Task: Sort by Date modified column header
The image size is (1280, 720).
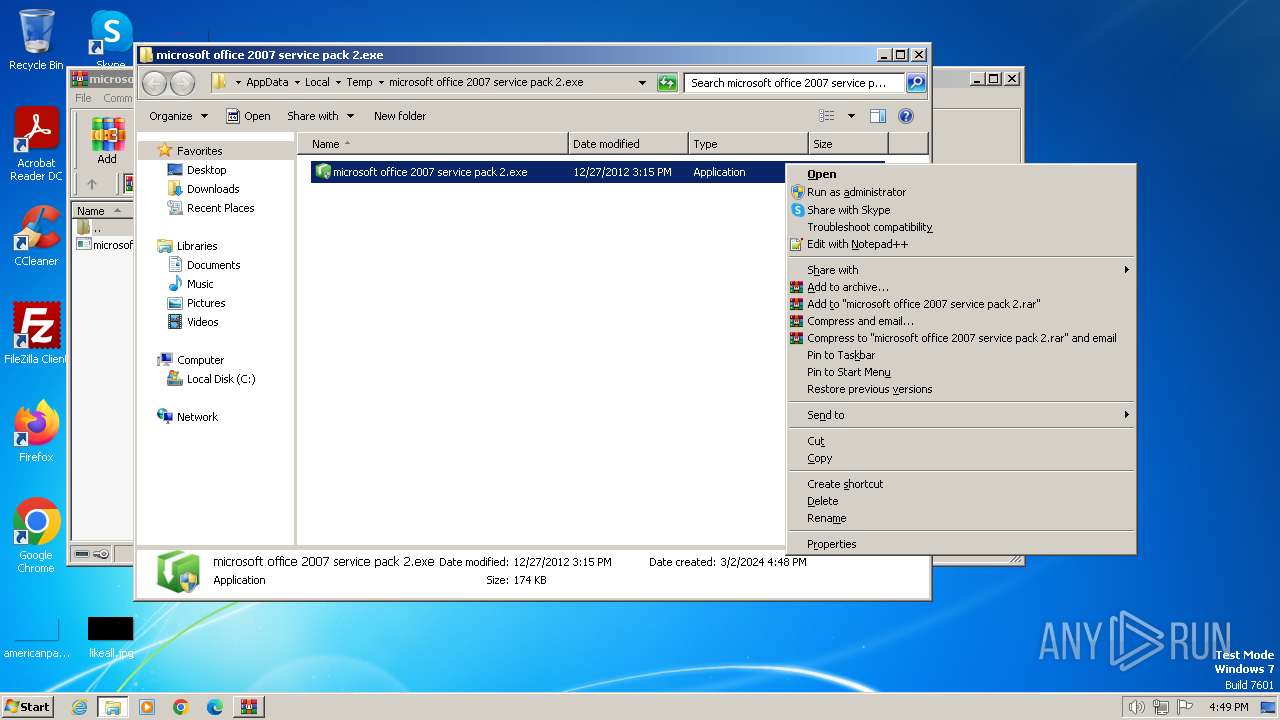Action: (x=628, y=144)
